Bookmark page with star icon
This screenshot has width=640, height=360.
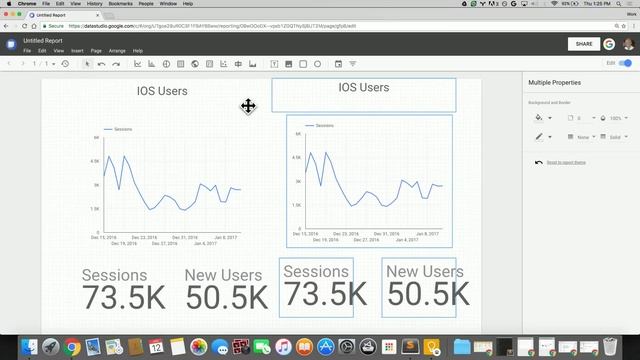click(624, 26)
